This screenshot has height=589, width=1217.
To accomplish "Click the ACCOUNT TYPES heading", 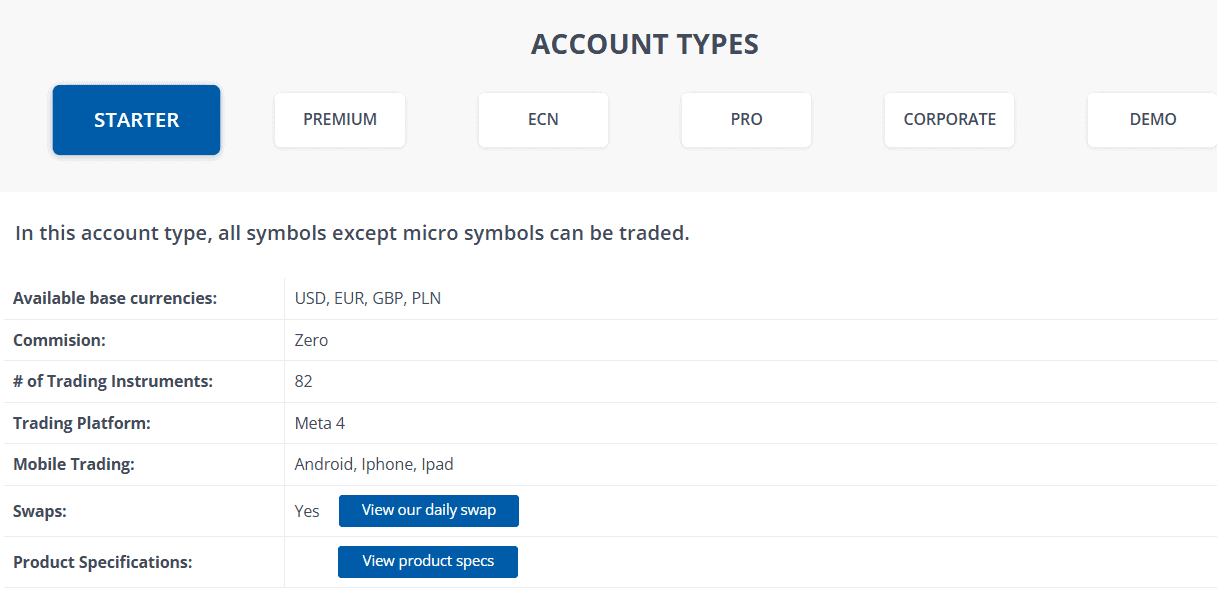I will tap(644, 43).
